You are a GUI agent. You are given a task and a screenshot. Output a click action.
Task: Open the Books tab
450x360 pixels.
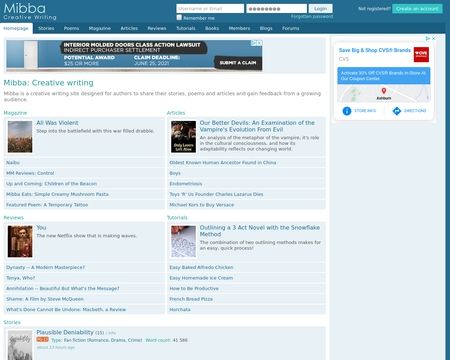click(x=212, y=28)
